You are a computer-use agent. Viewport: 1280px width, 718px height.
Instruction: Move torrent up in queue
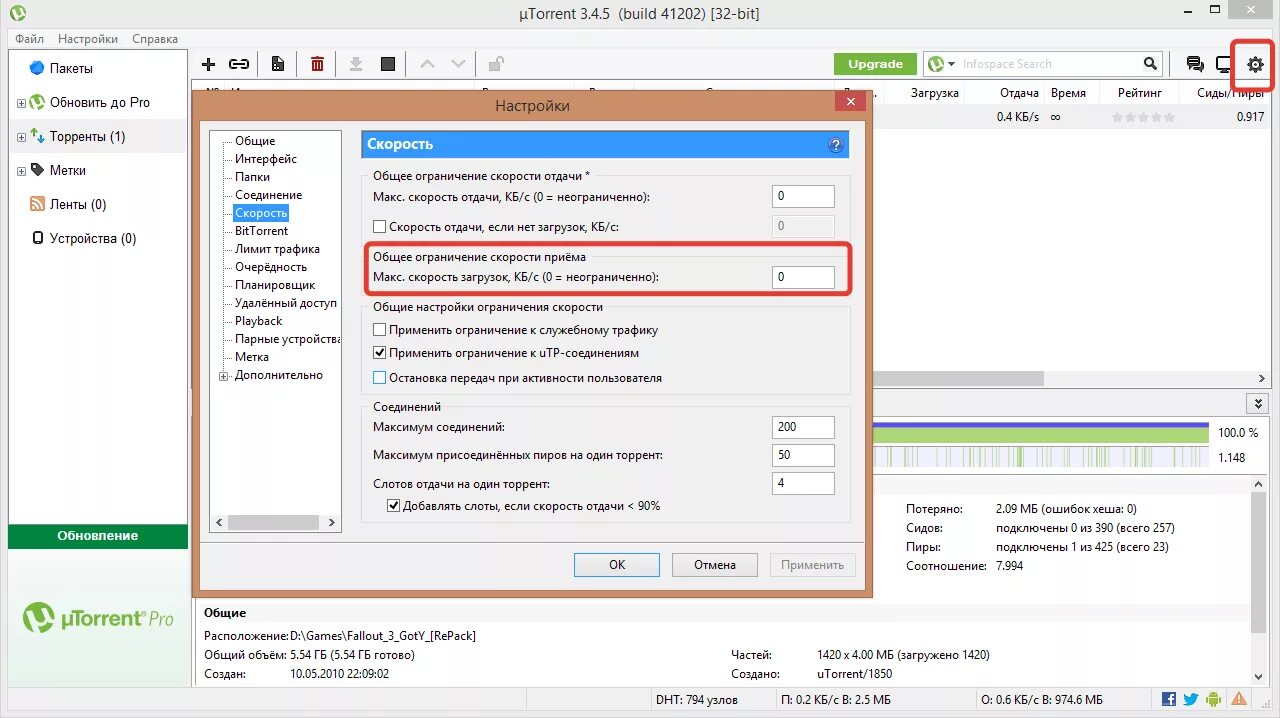pos(427,64)
